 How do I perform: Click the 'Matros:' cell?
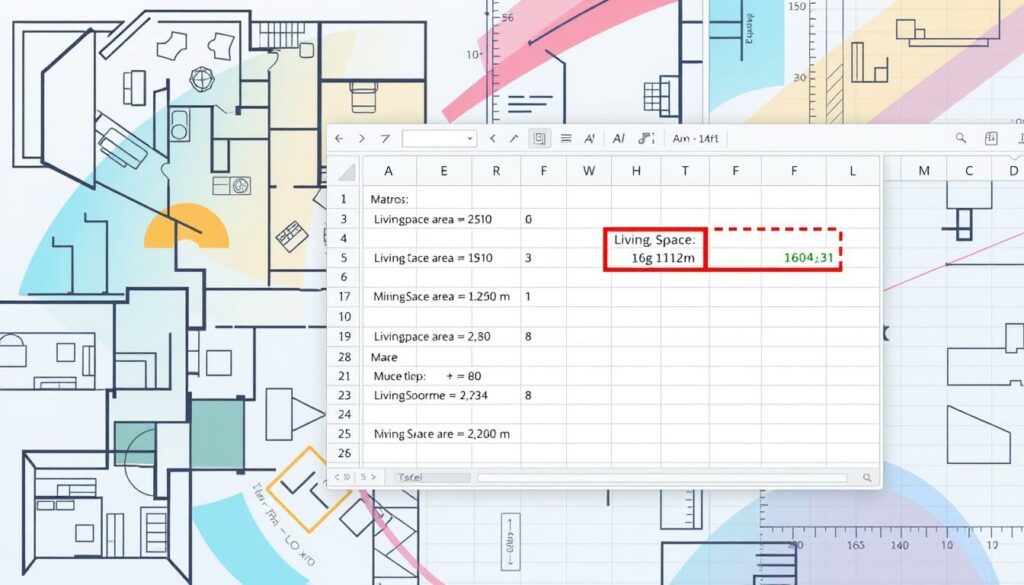click(389, 199)
